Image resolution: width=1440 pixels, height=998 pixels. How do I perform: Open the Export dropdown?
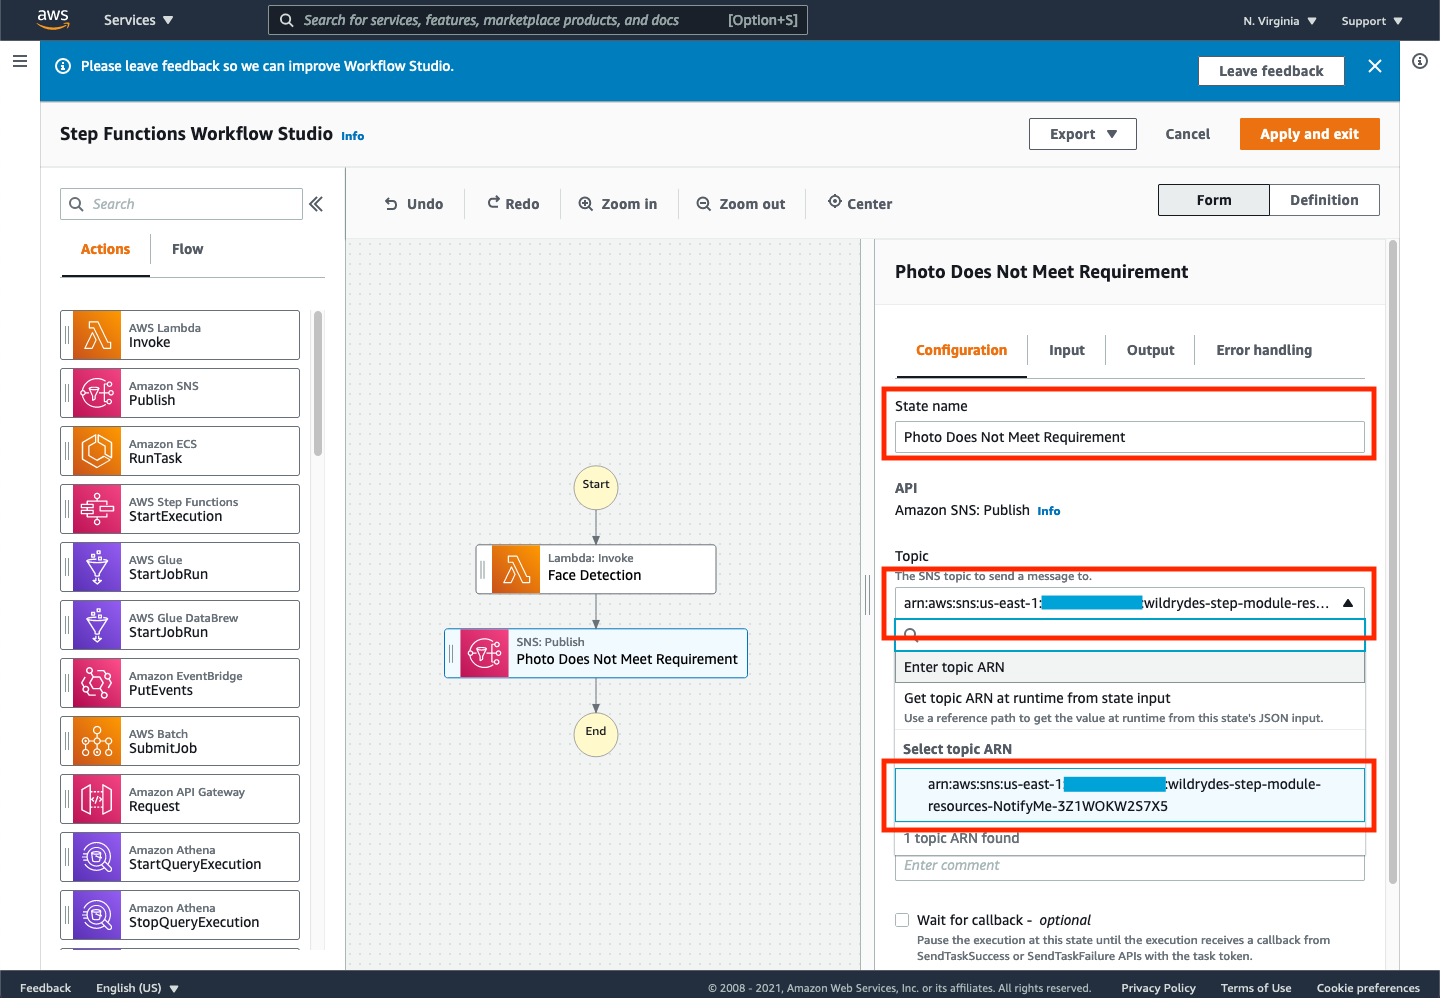[1083, 134]
